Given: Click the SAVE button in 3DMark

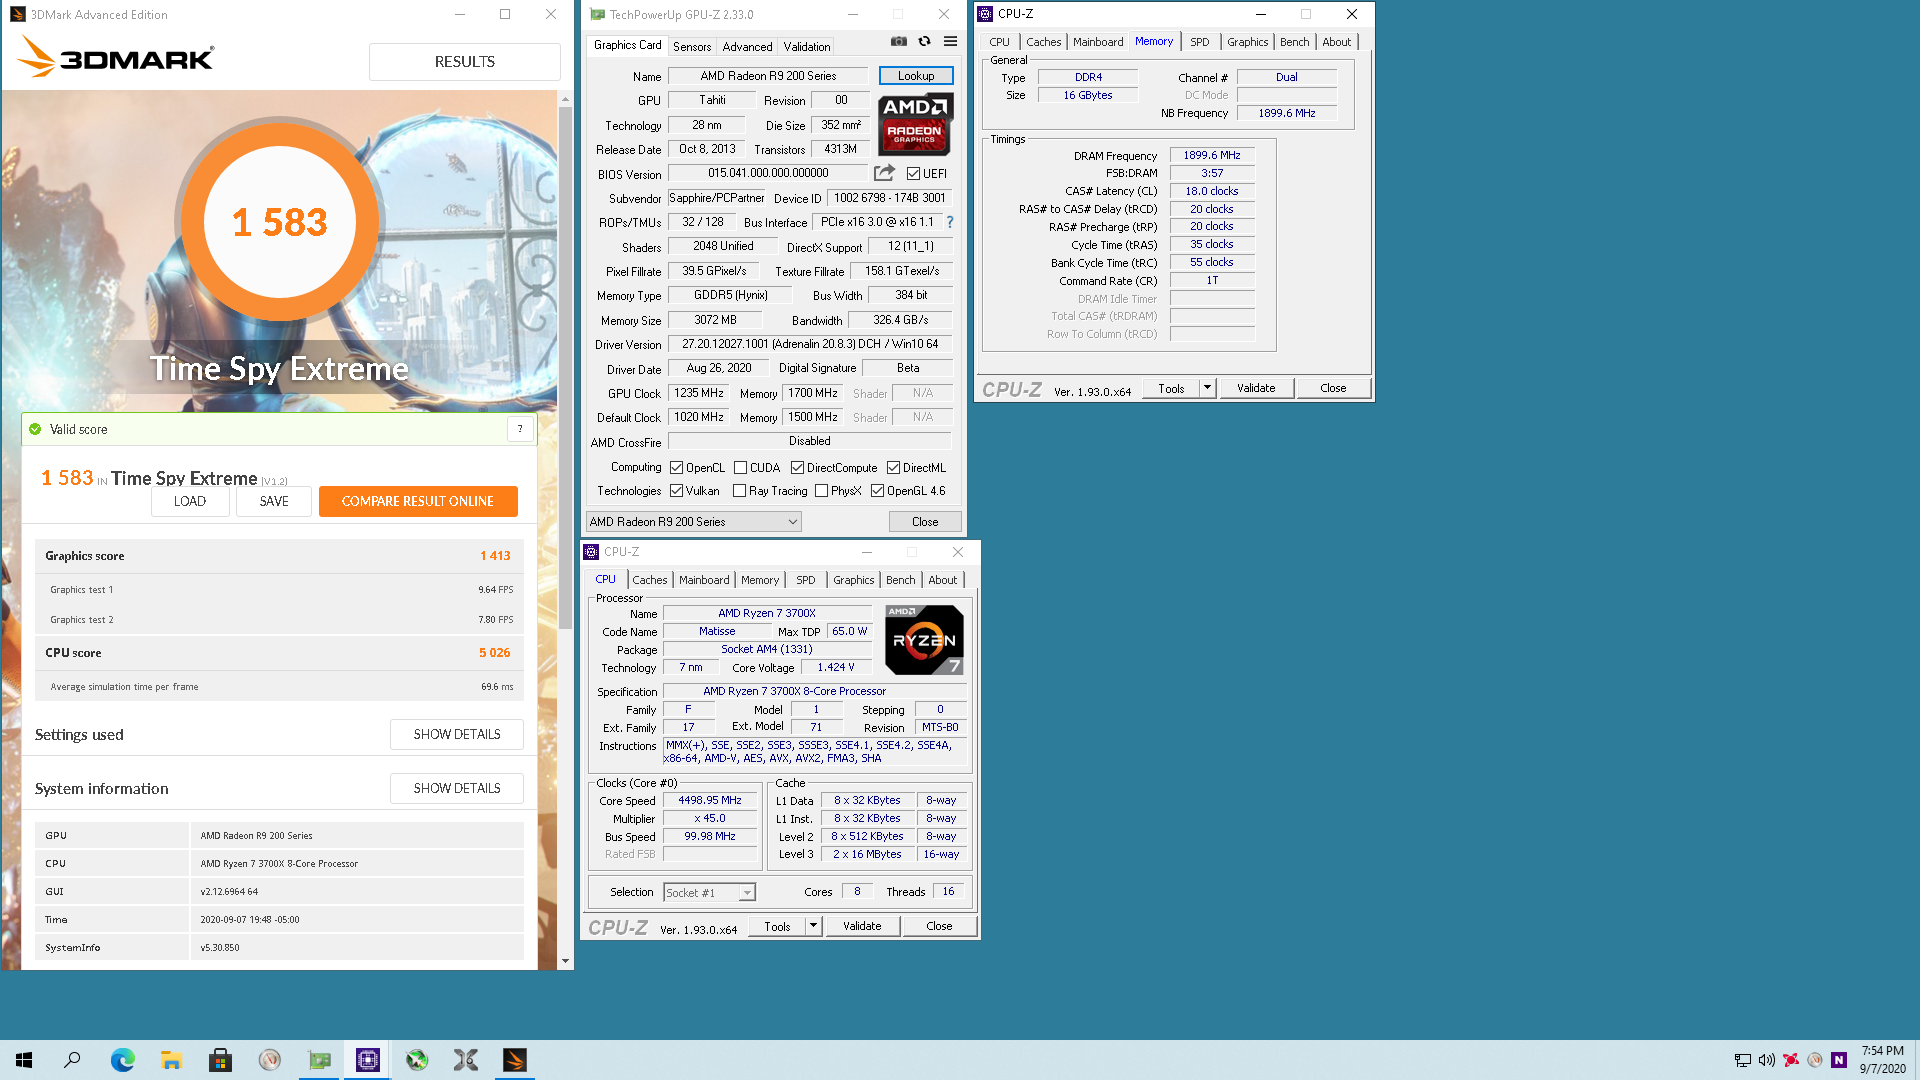Looking at the screenshot, I should [x=274, y=501].
